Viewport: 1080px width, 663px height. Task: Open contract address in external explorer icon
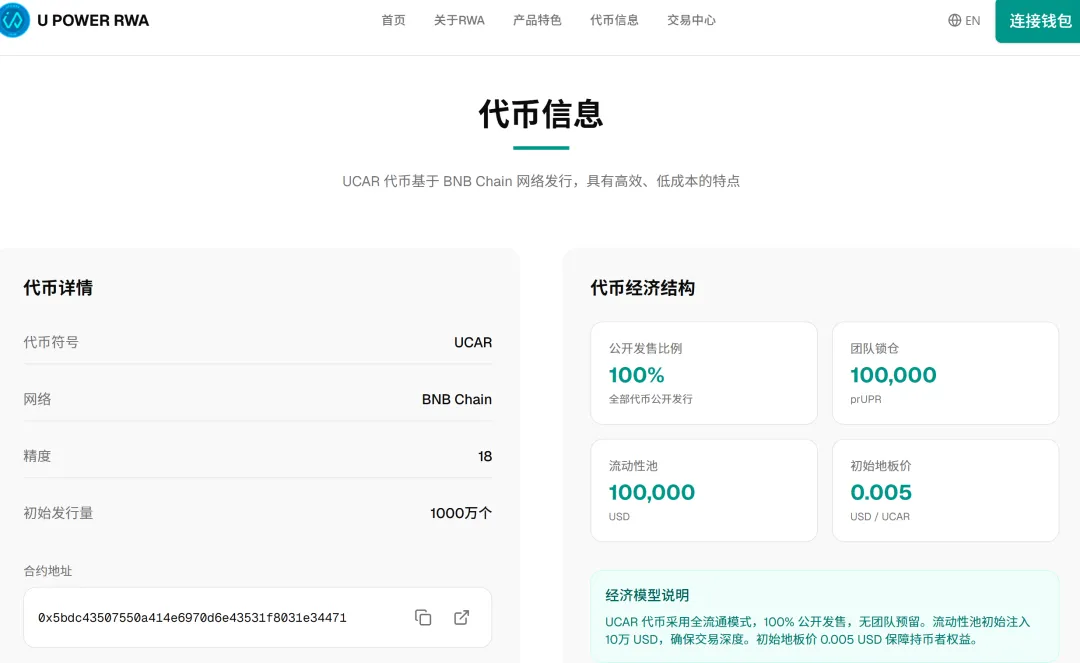pos(461,618)
